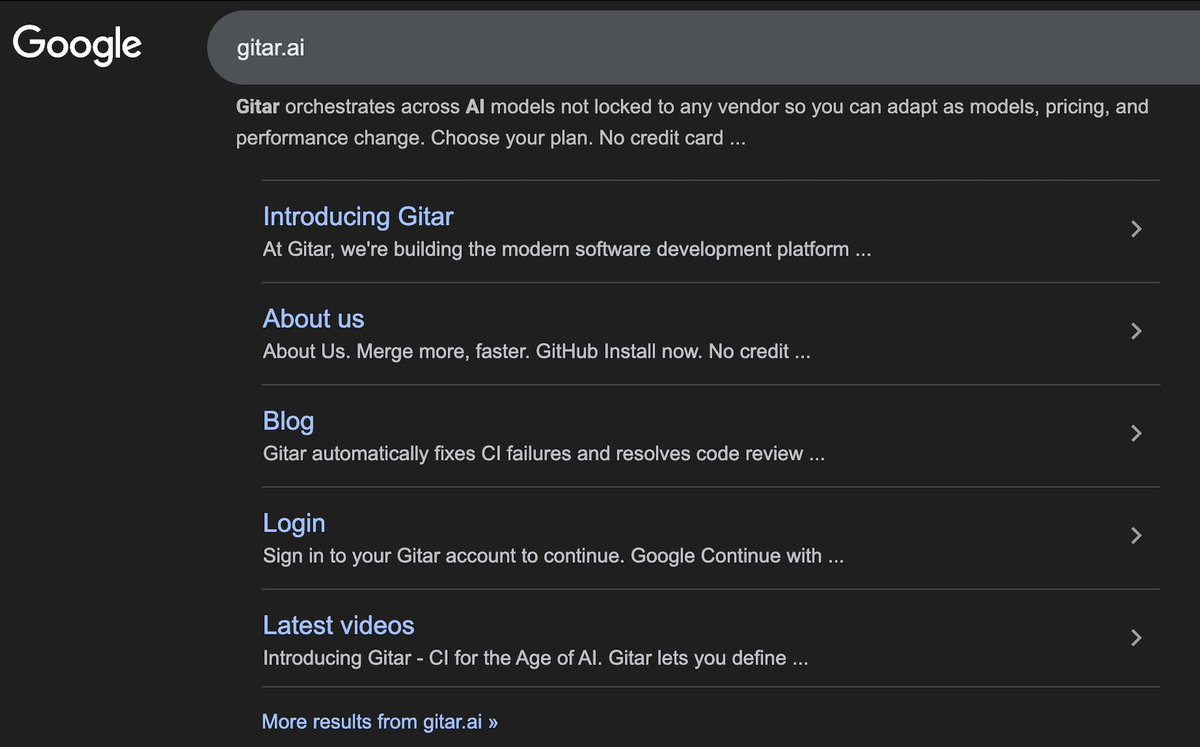Click the chevron for Latest videos
The image size is (1200, 747).
1135,637
